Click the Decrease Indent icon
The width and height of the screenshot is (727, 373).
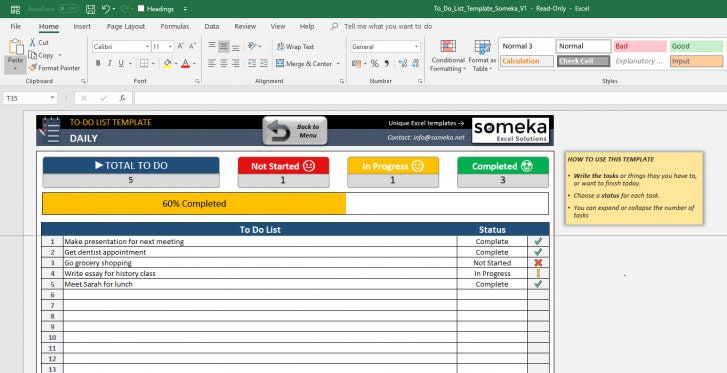(252, 64)
